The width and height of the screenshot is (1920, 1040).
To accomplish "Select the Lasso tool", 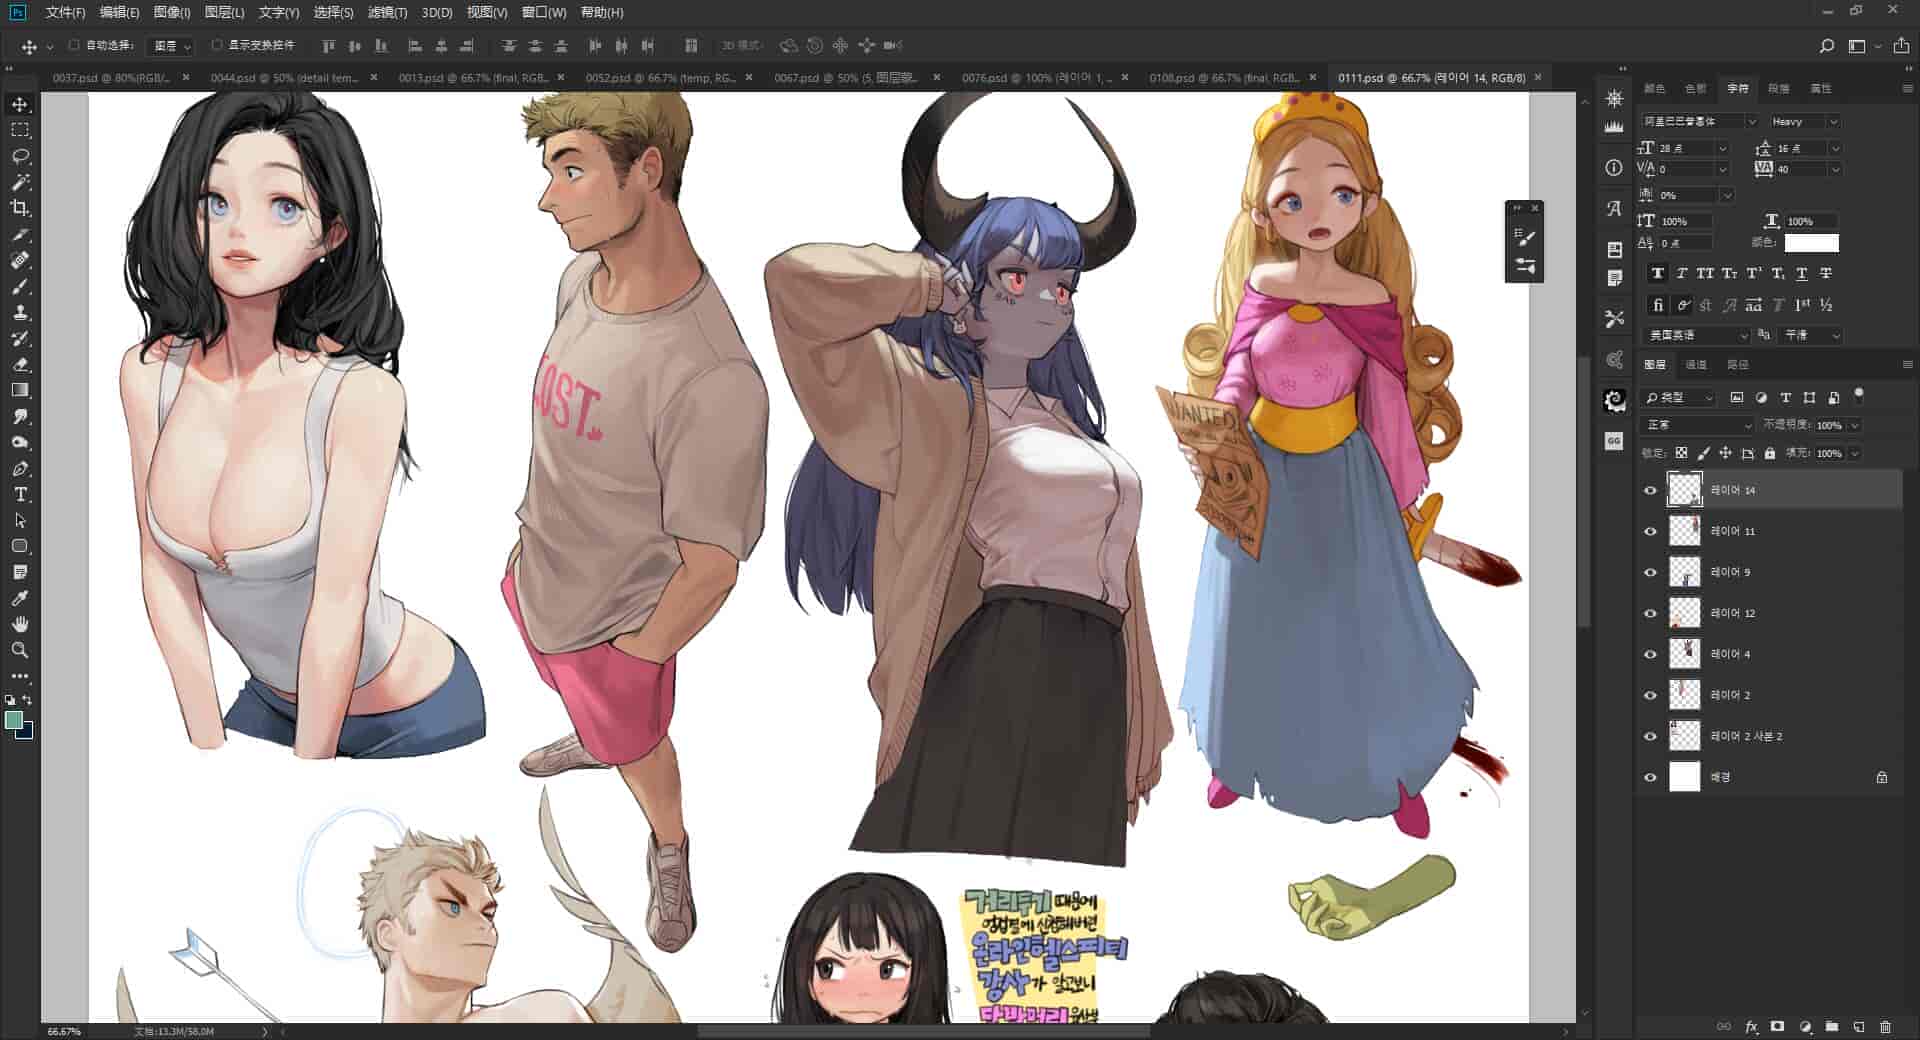I will [20, 156].
